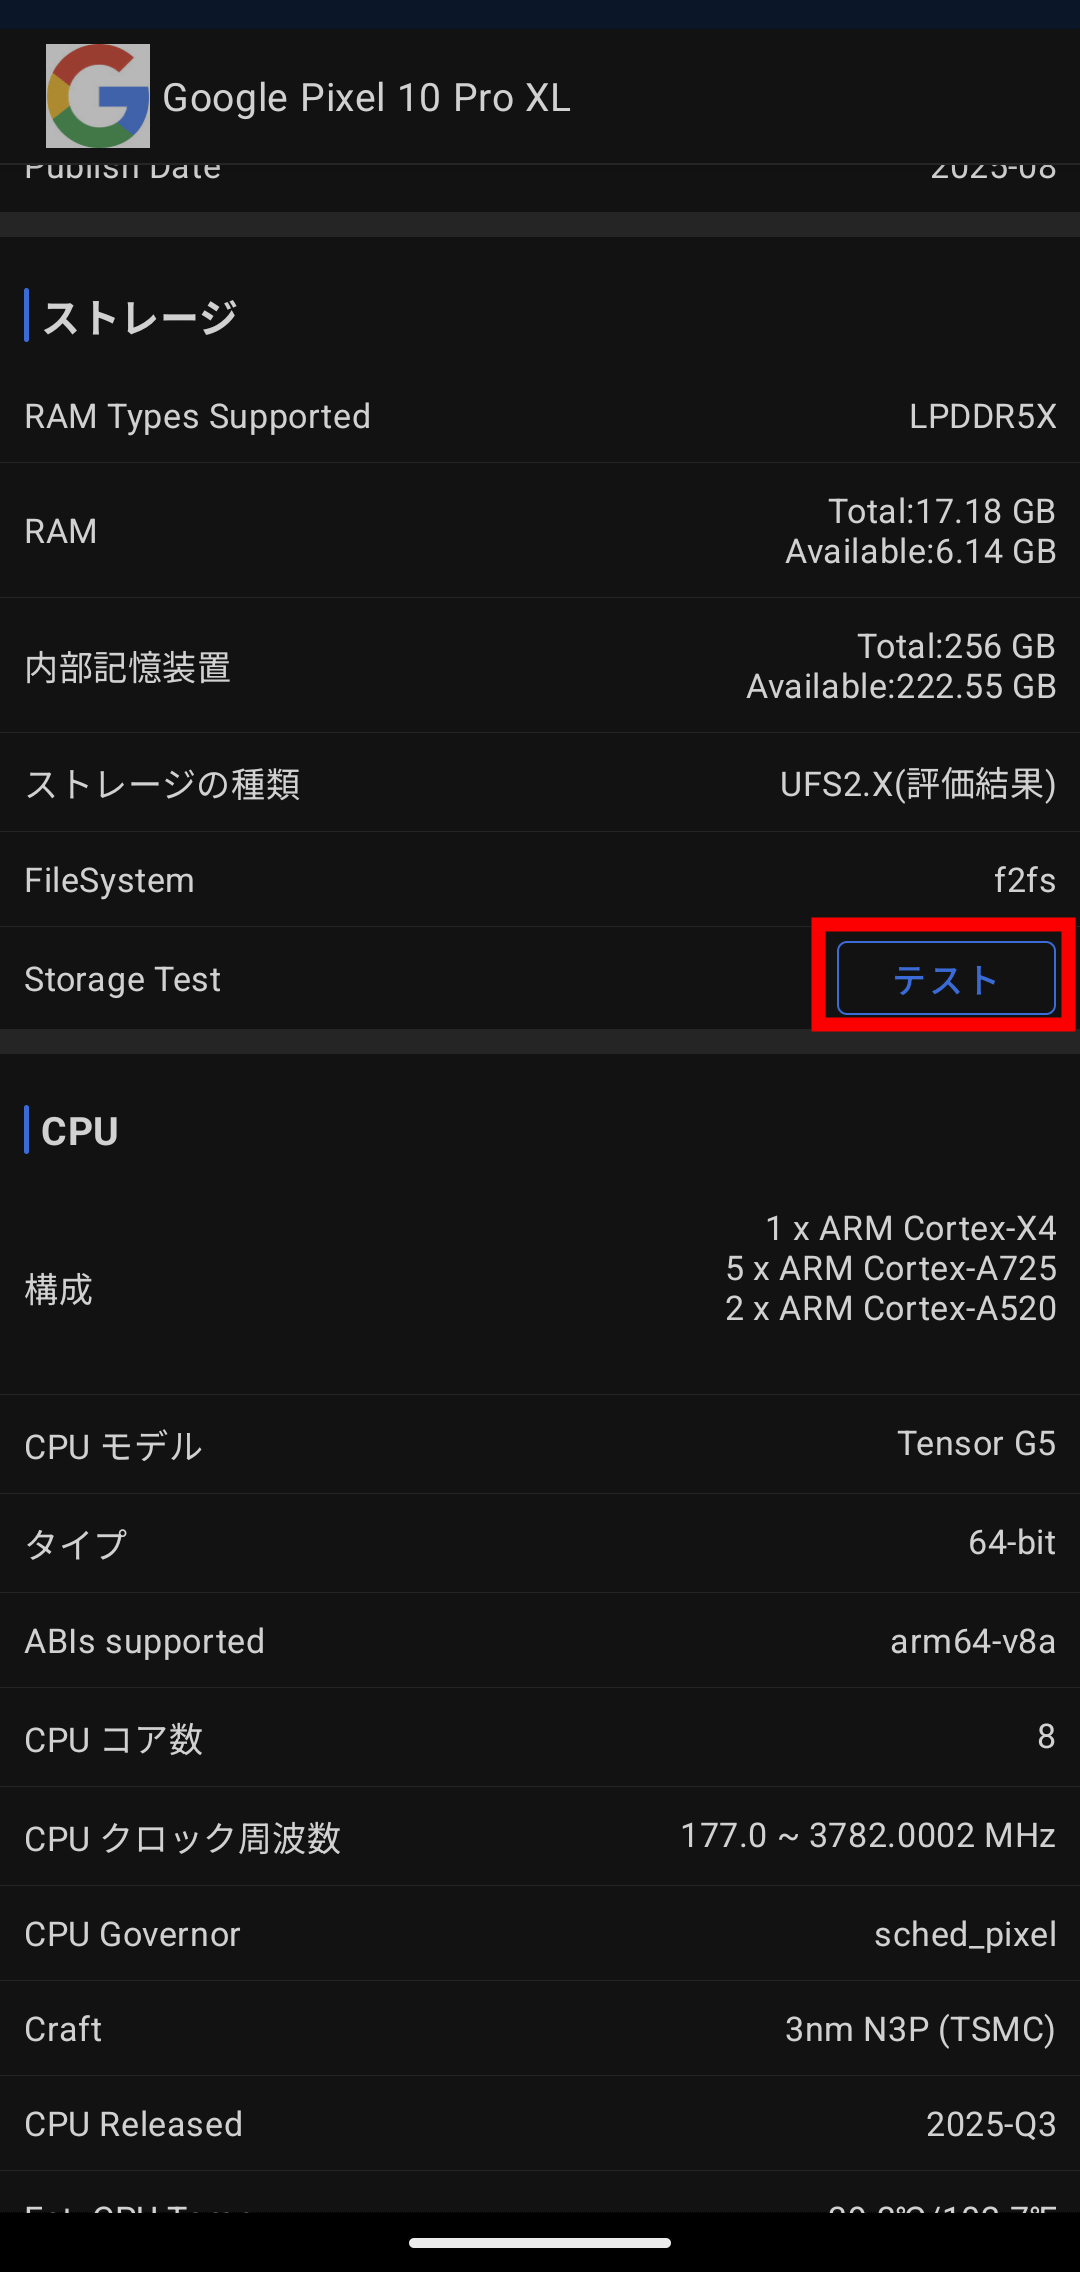Viewport: 1080px width, 2272px height.
Task: Select the CPU クロック周波数 row
Action: tap(540, 1837)
